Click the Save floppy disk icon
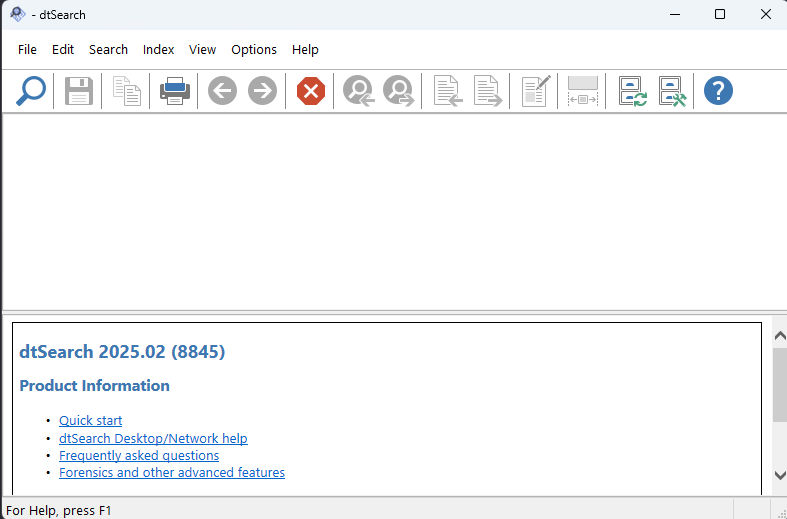Screen dimensions: 787x519 pyautogui.click(x=79, y=91)
